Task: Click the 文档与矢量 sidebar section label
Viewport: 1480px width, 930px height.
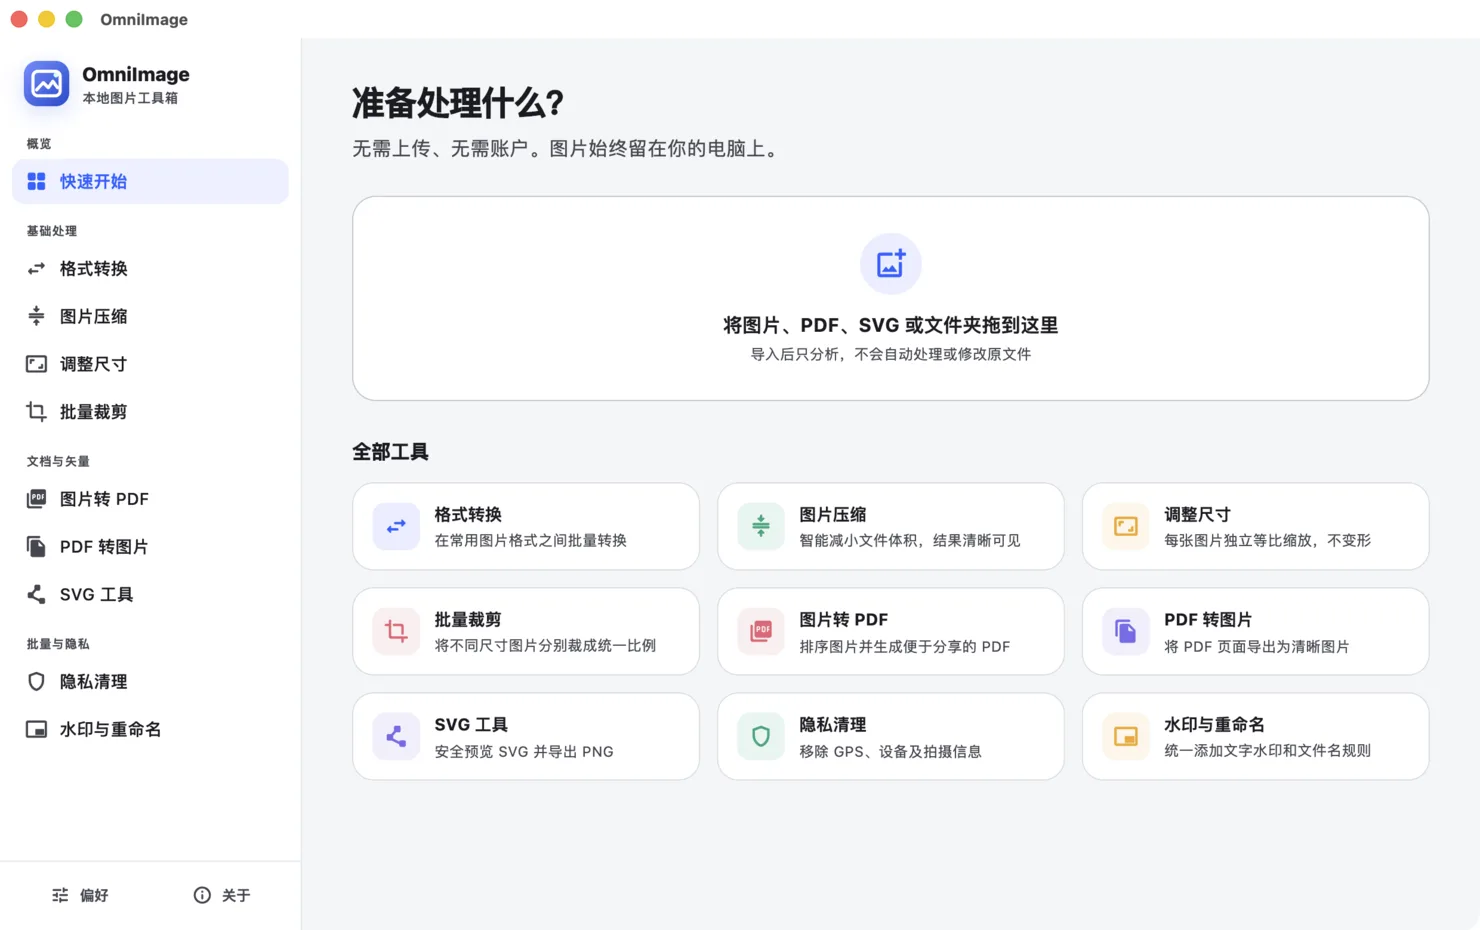Action: [58, 461]
